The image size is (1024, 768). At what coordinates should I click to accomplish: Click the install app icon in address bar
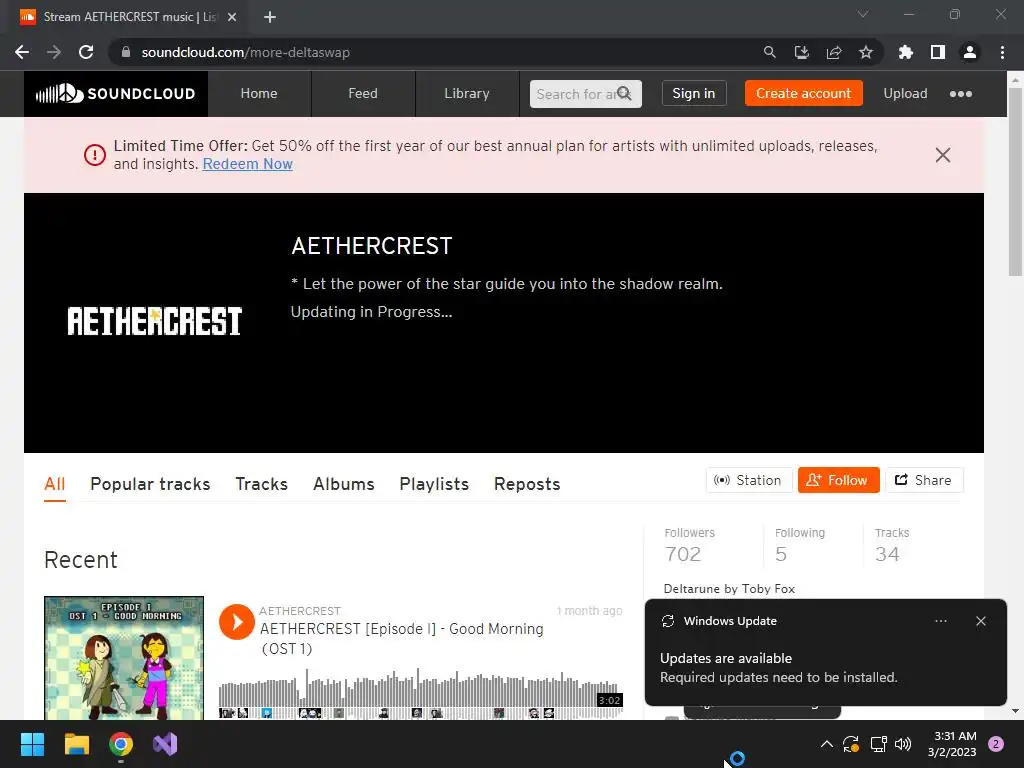pos(801,52)
